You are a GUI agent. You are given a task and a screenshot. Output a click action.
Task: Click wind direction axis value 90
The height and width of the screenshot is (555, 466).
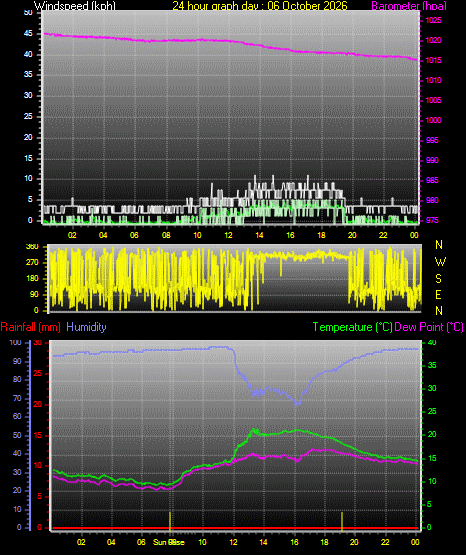[34, 294]
